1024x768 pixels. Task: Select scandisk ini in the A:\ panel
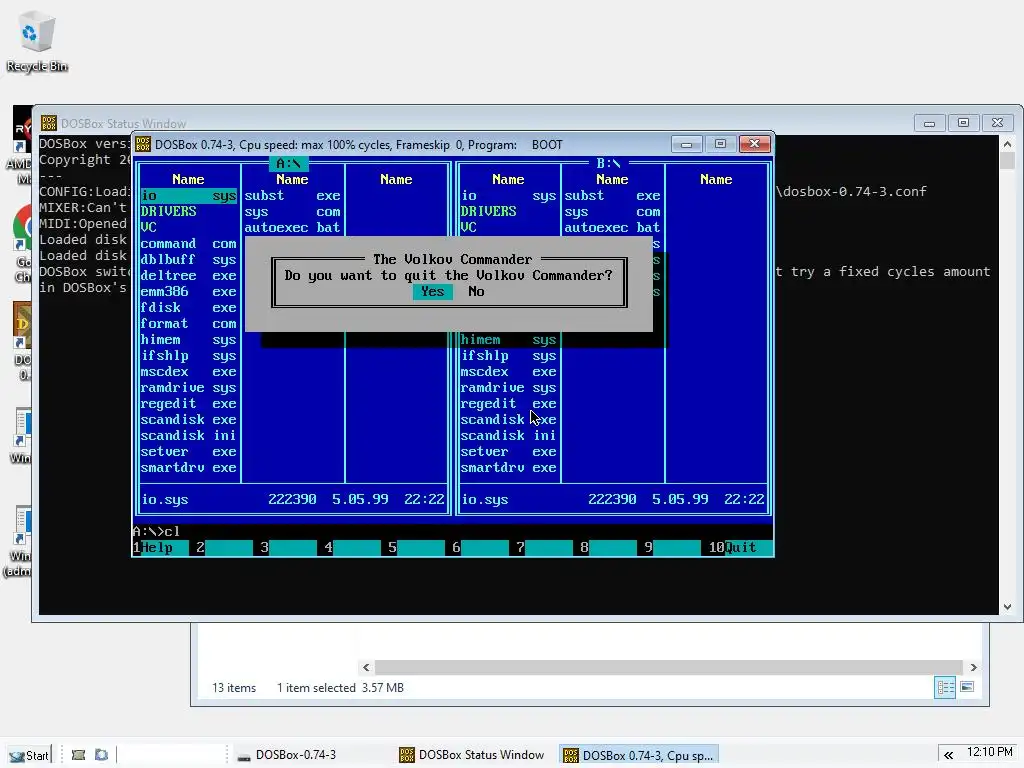click(x=189, y=435)
